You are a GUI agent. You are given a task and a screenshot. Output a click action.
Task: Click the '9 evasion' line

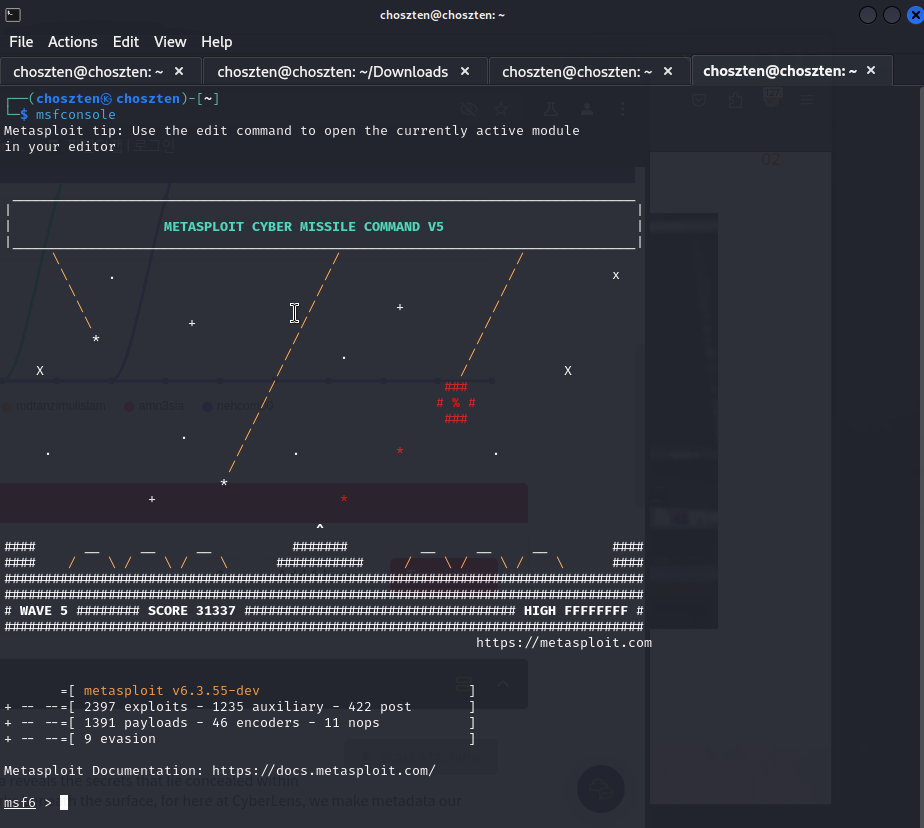tap(120, 738)
